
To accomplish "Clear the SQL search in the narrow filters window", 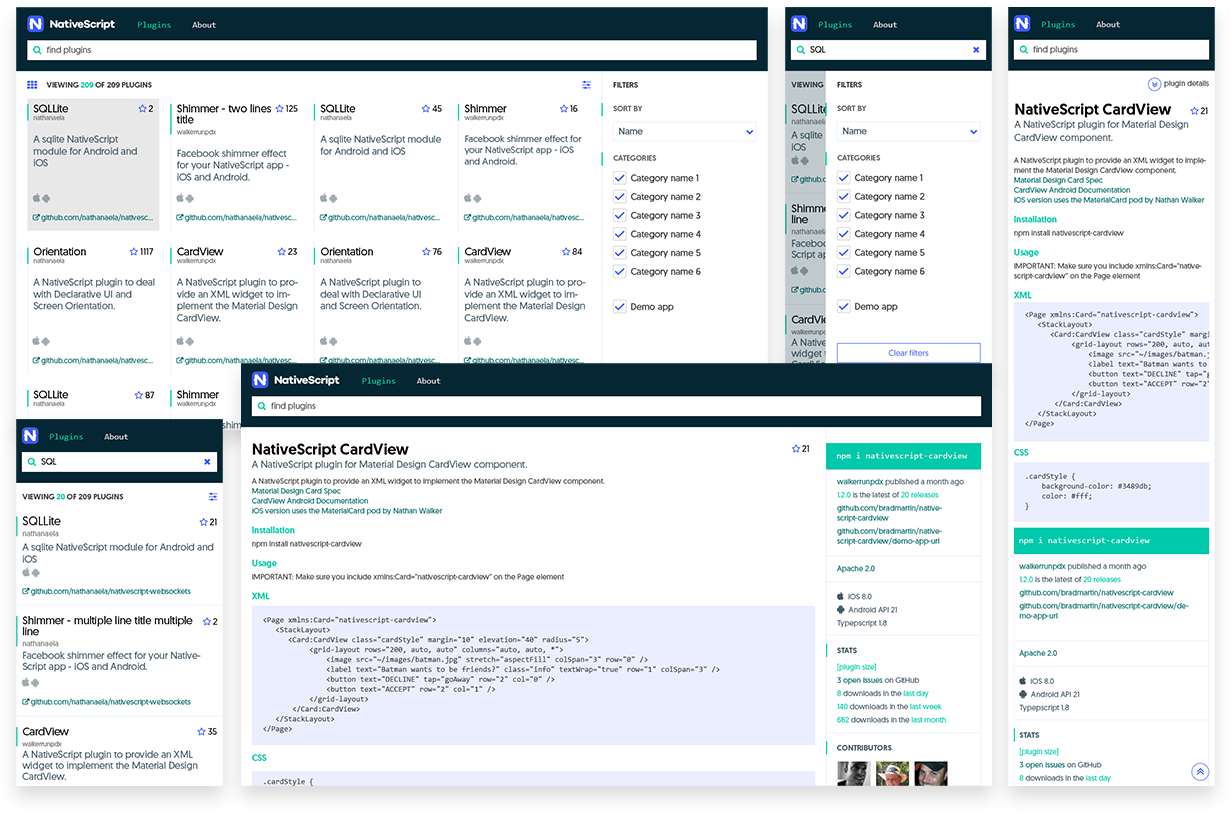I will coord(976,49).
